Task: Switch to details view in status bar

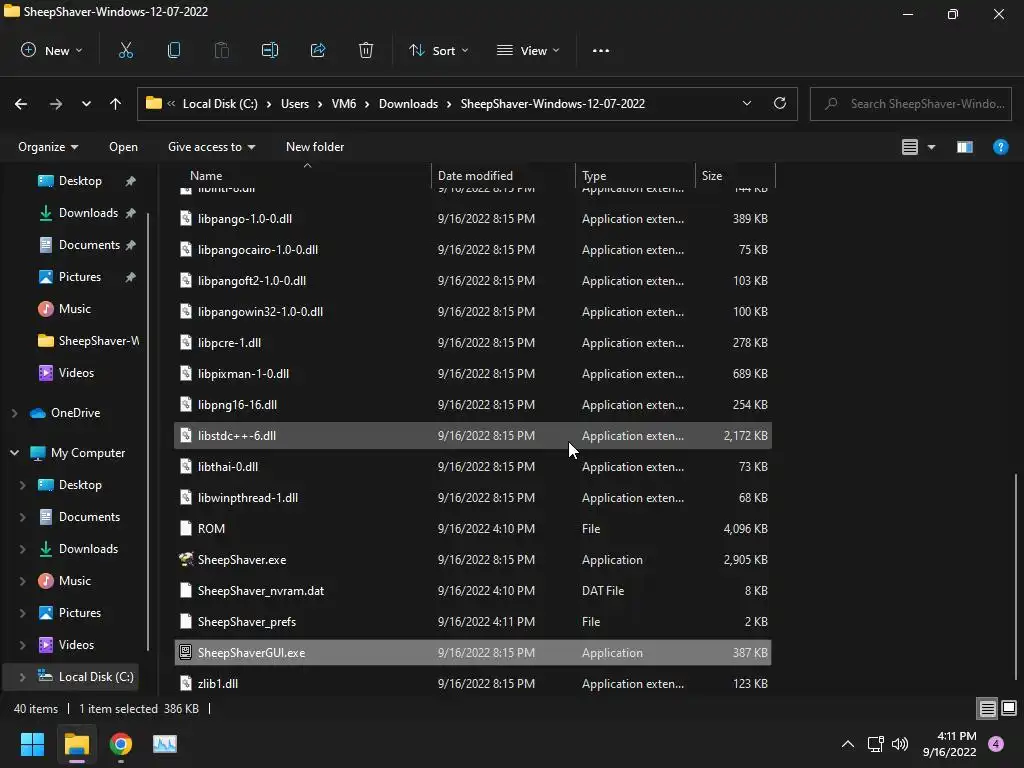Action: 987,708
